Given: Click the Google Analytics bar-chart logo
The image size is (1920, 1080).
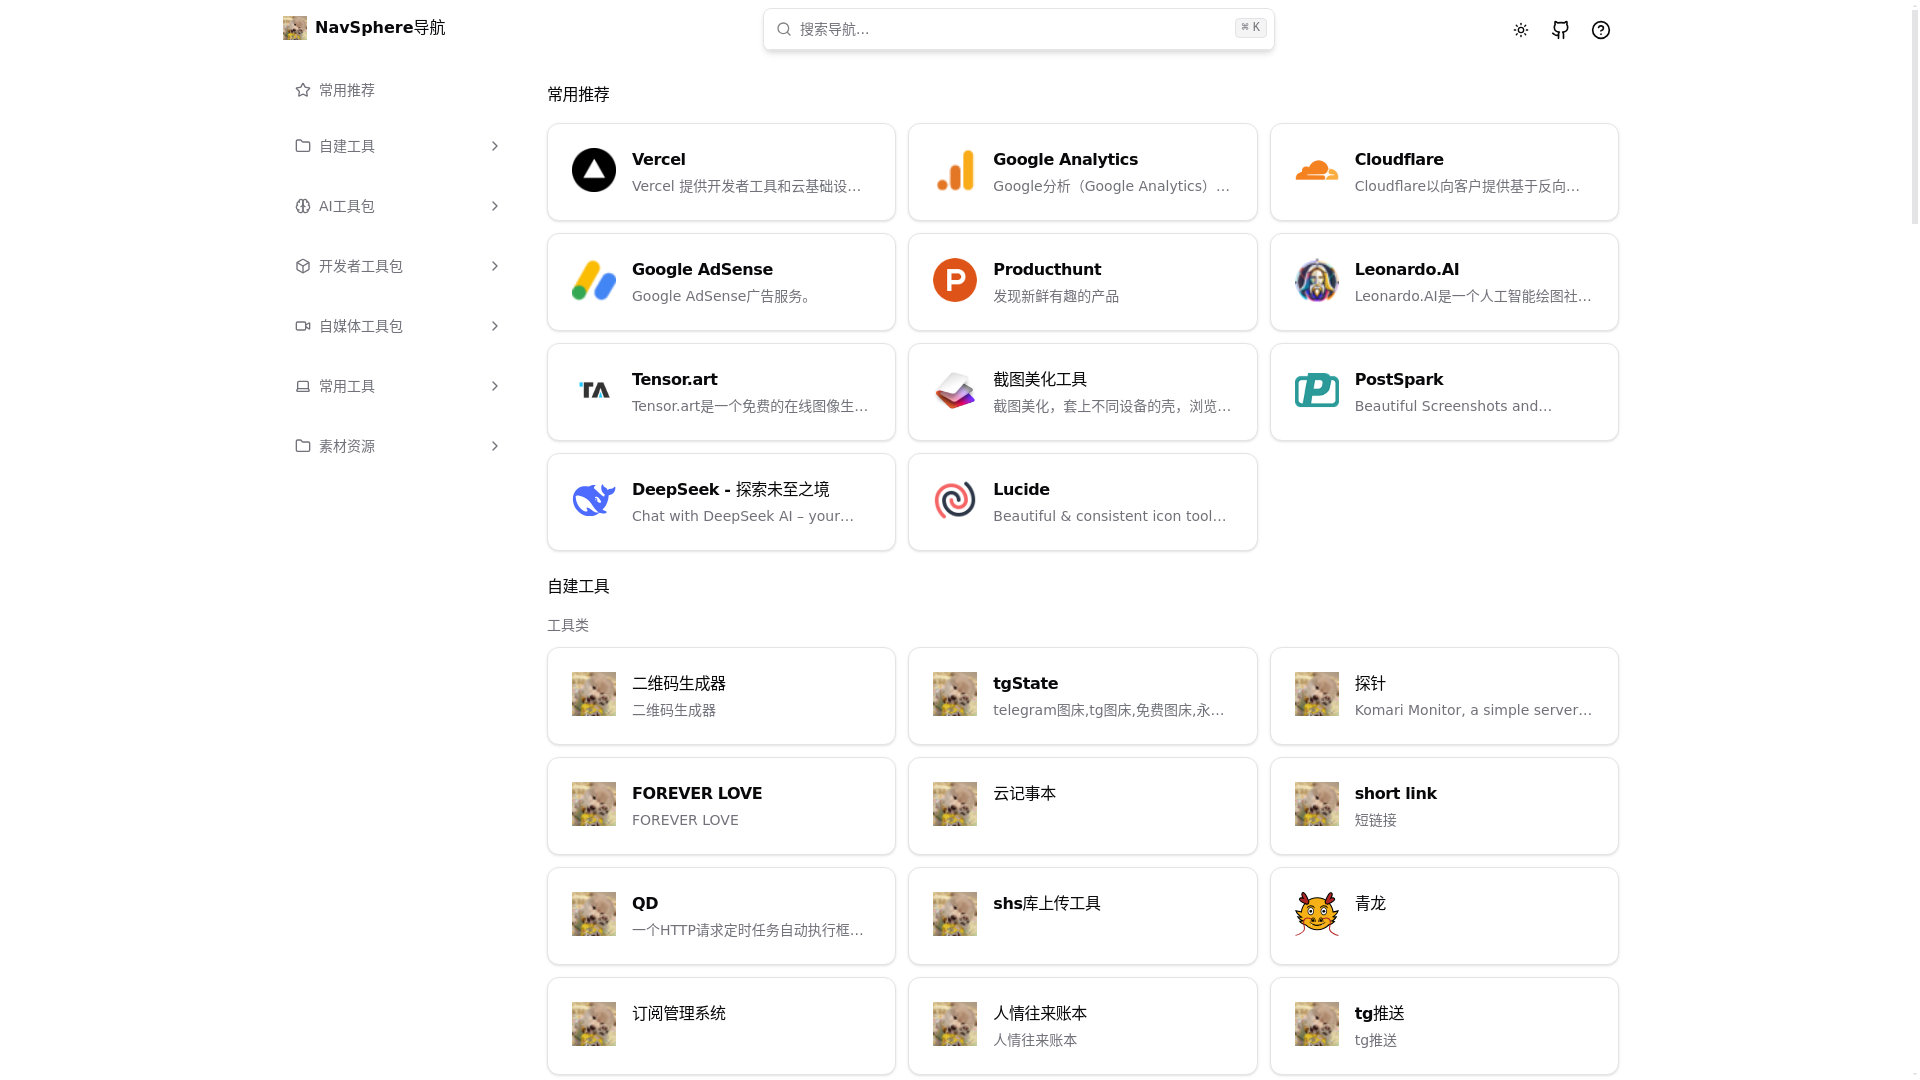Looking at the screenshot, I should pos(955,170).
